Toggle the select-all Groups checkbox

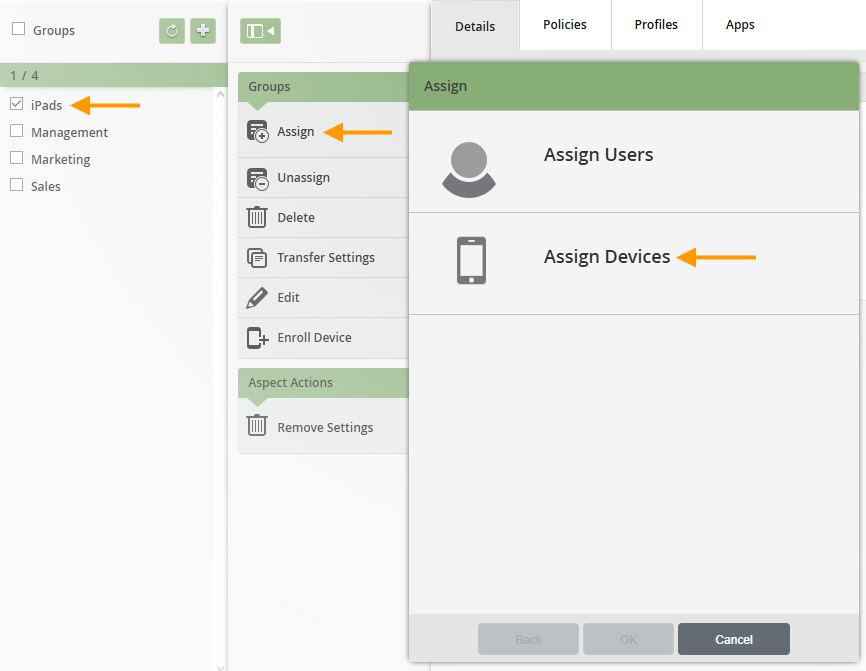point(18,29)
